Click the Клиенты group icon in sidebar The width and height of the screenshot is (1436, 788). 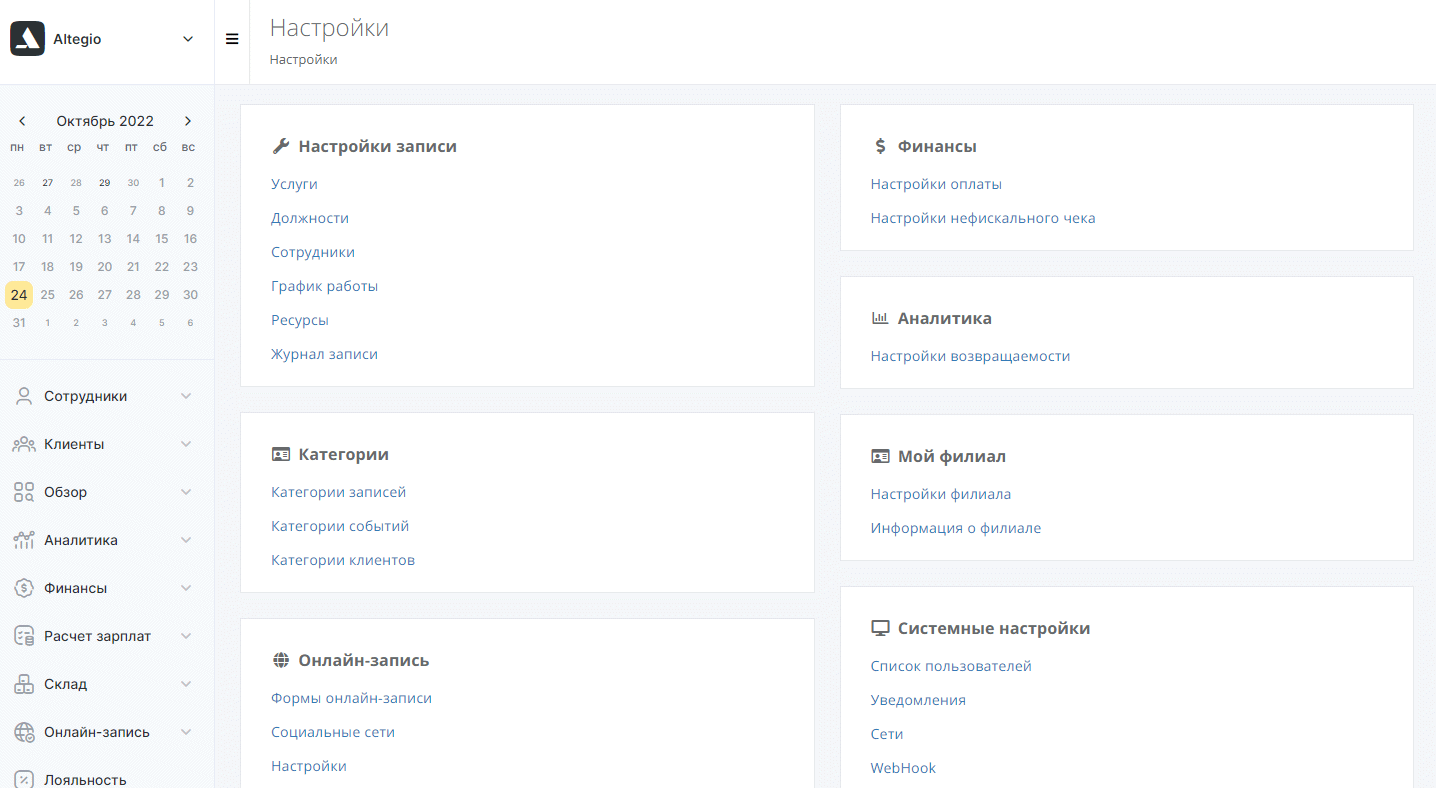24,444
